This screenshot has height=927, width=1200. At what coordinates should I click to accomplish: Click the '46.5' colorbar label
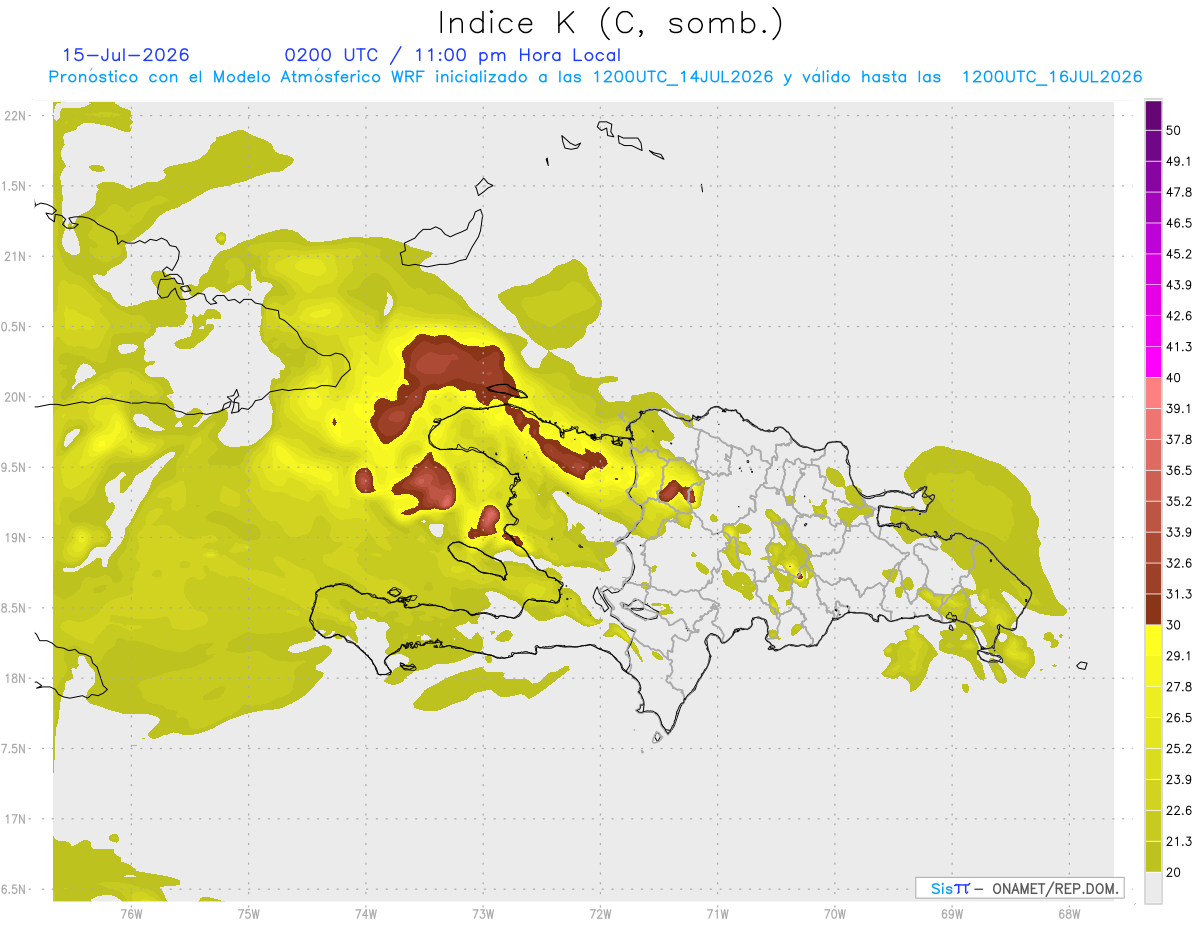[x=1179, y=223]
